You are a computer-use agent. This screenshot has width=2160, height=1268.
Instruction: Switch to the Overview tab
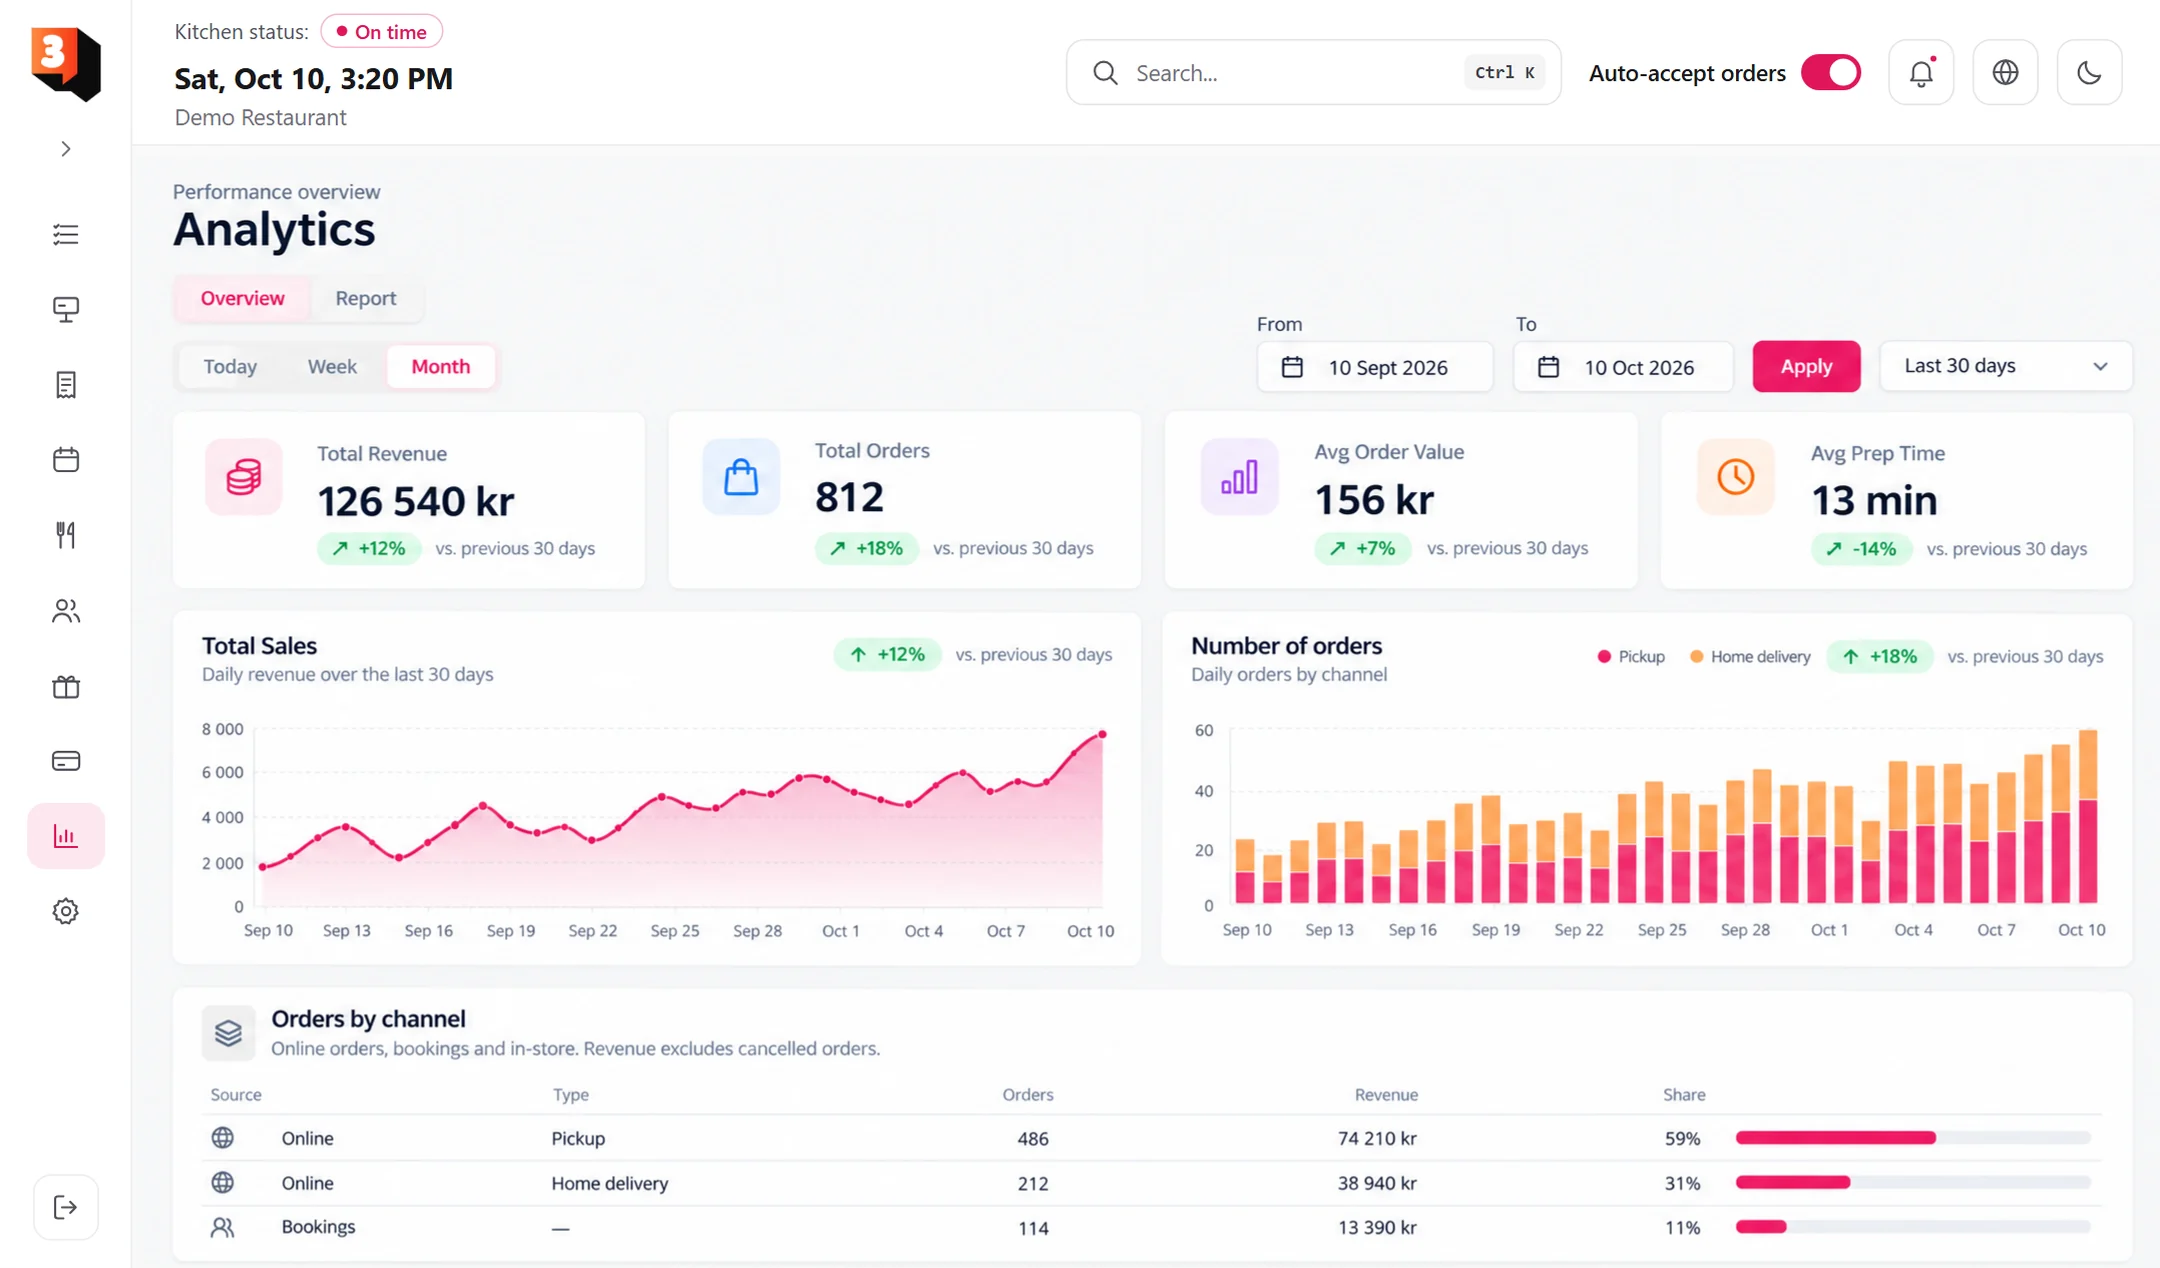242,298
